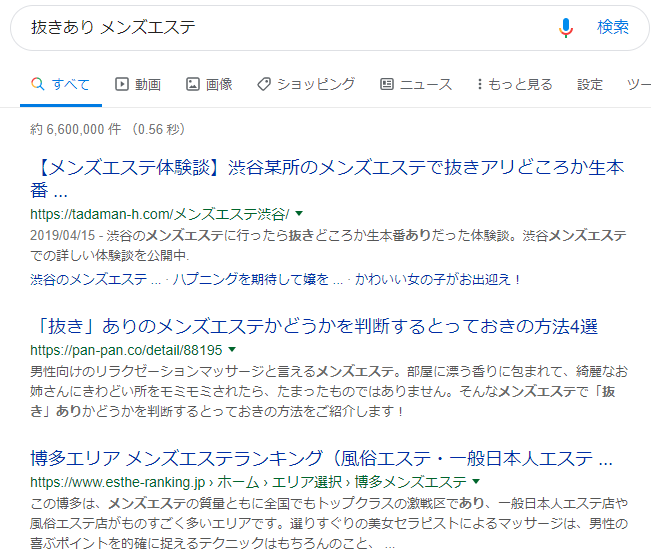Click the three-dot icon beside もっと見る
Image resolution: width=651 pixels, height=557 pixels.
(480, 84)
